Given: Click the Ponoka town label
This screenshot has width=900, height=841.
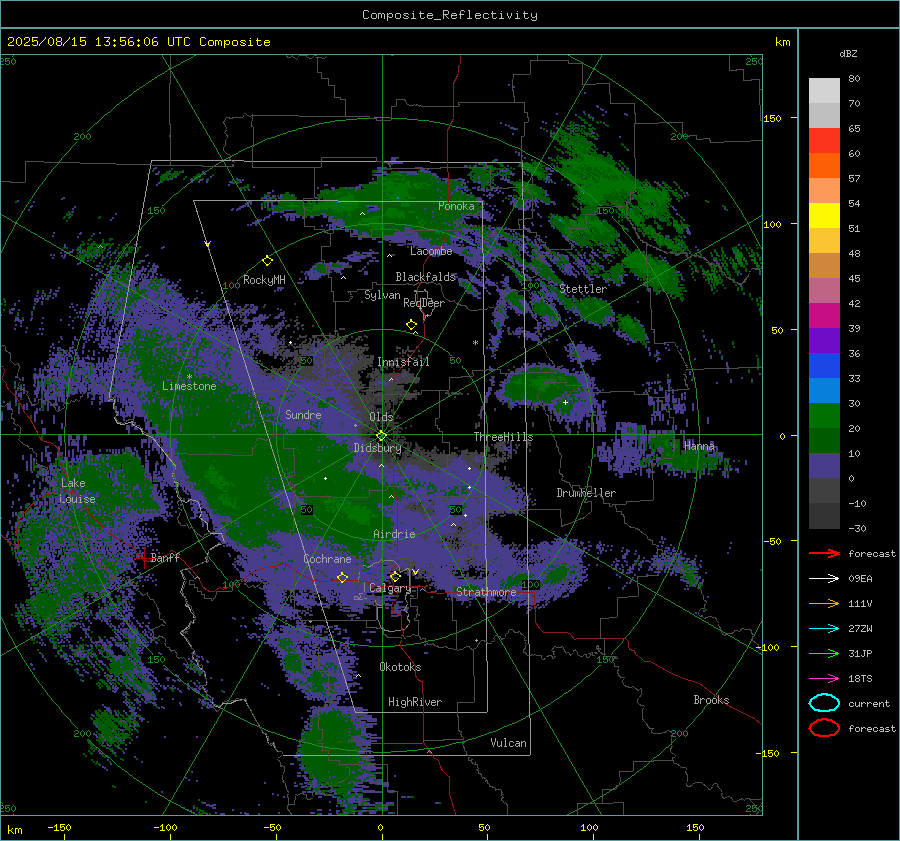Looking at the screenshot, I should 456,206.
